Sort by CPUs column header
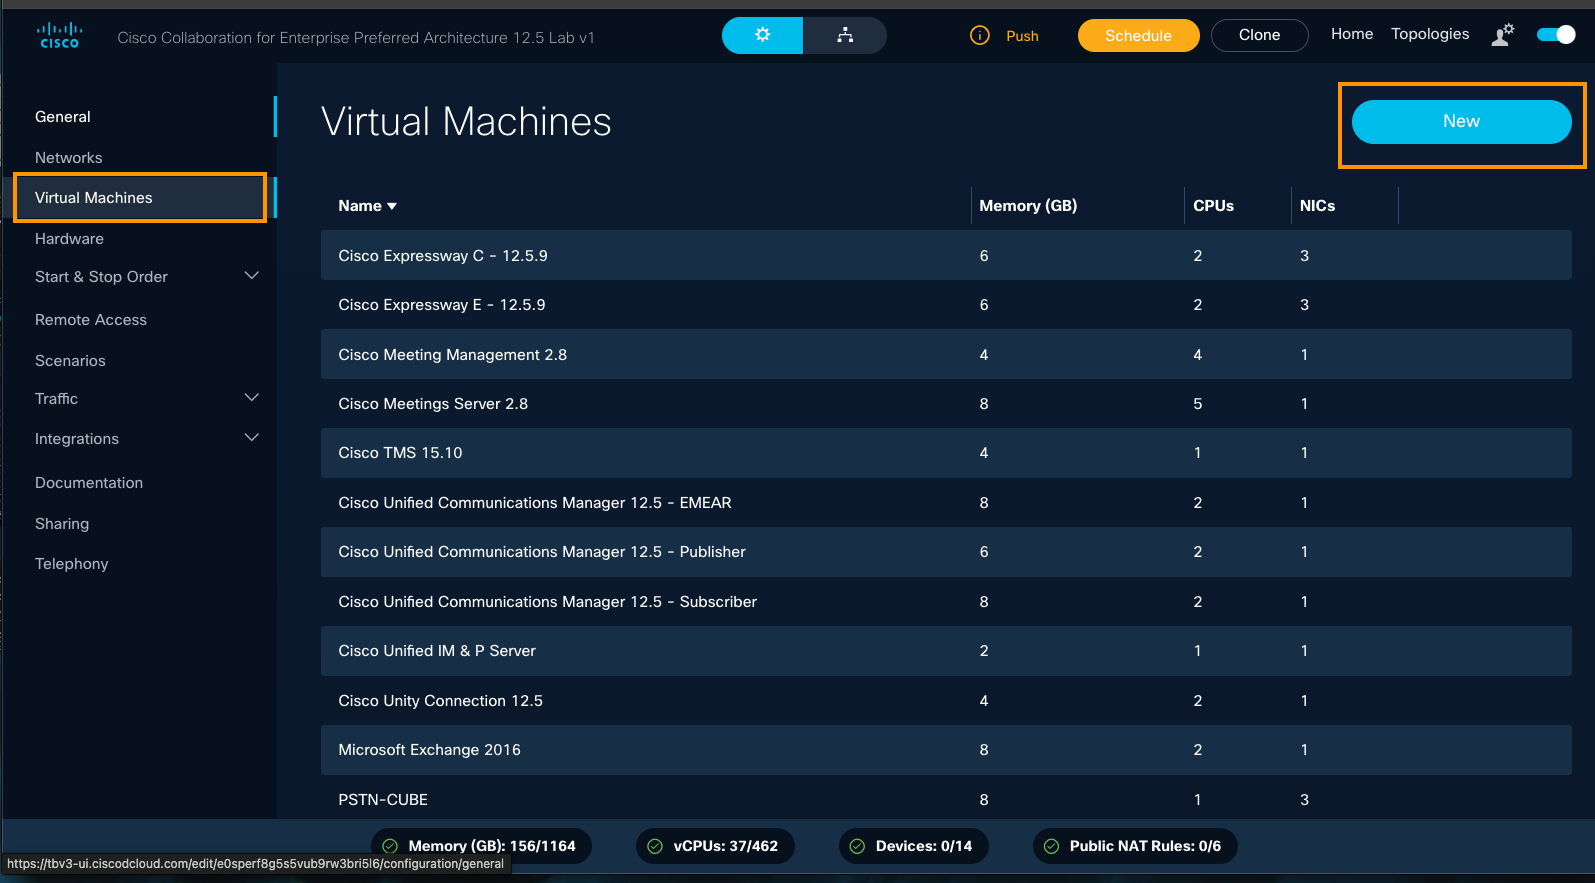This screenshot has width=1595, height=883. pos(1213,206)
